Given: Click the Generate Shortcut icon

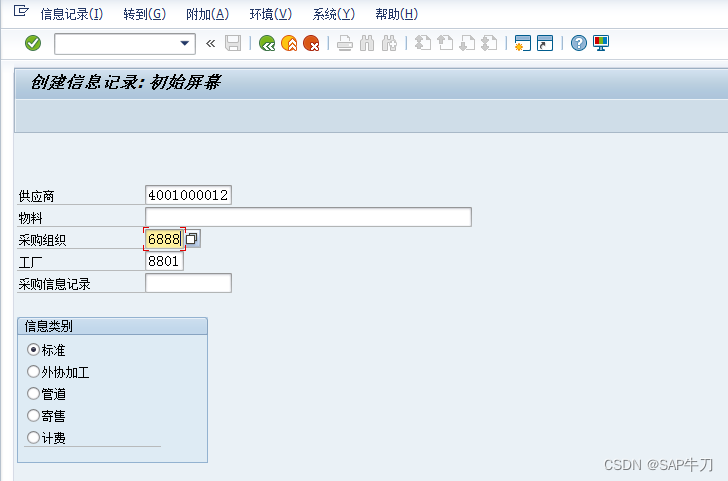Looking at the screenshot, I should coord(545,43).
